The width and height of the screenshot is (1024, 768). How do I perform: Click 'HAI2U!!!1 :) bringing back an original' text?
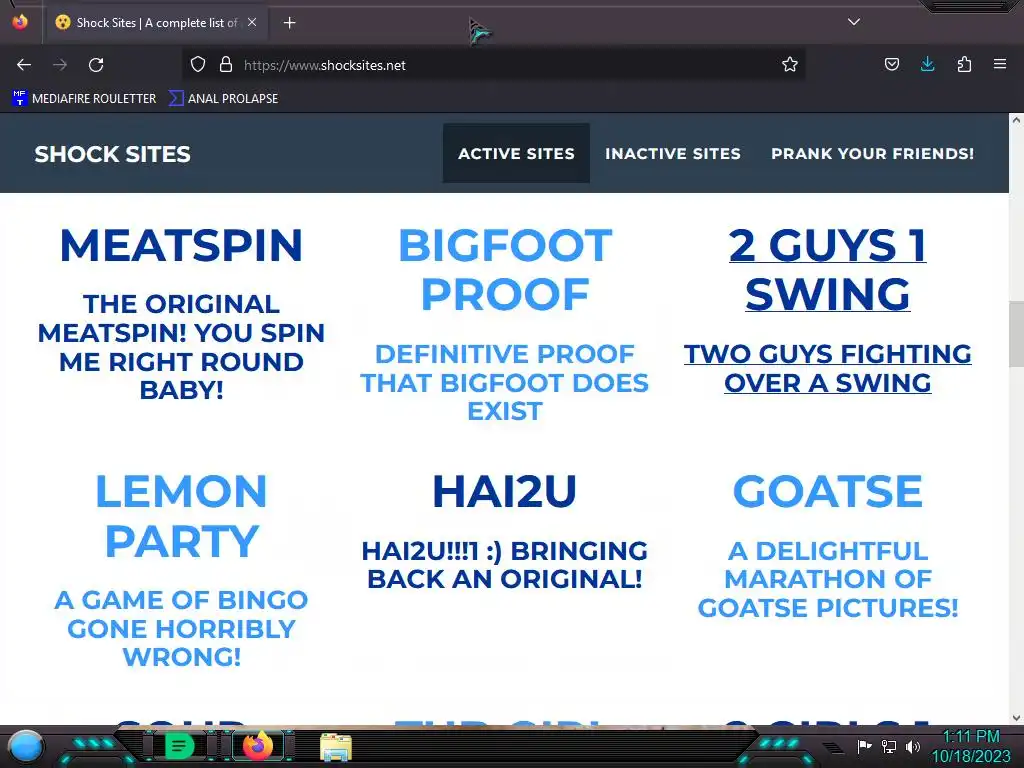504,565
